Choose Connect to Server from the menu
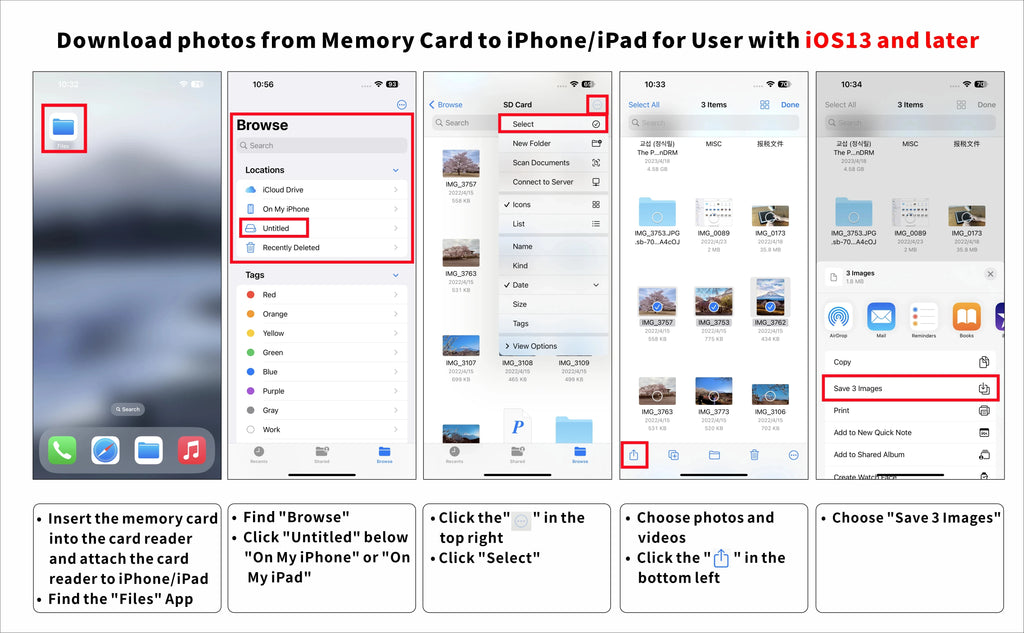This screenshot has height=633, width=1024. (x=552, y=182)
